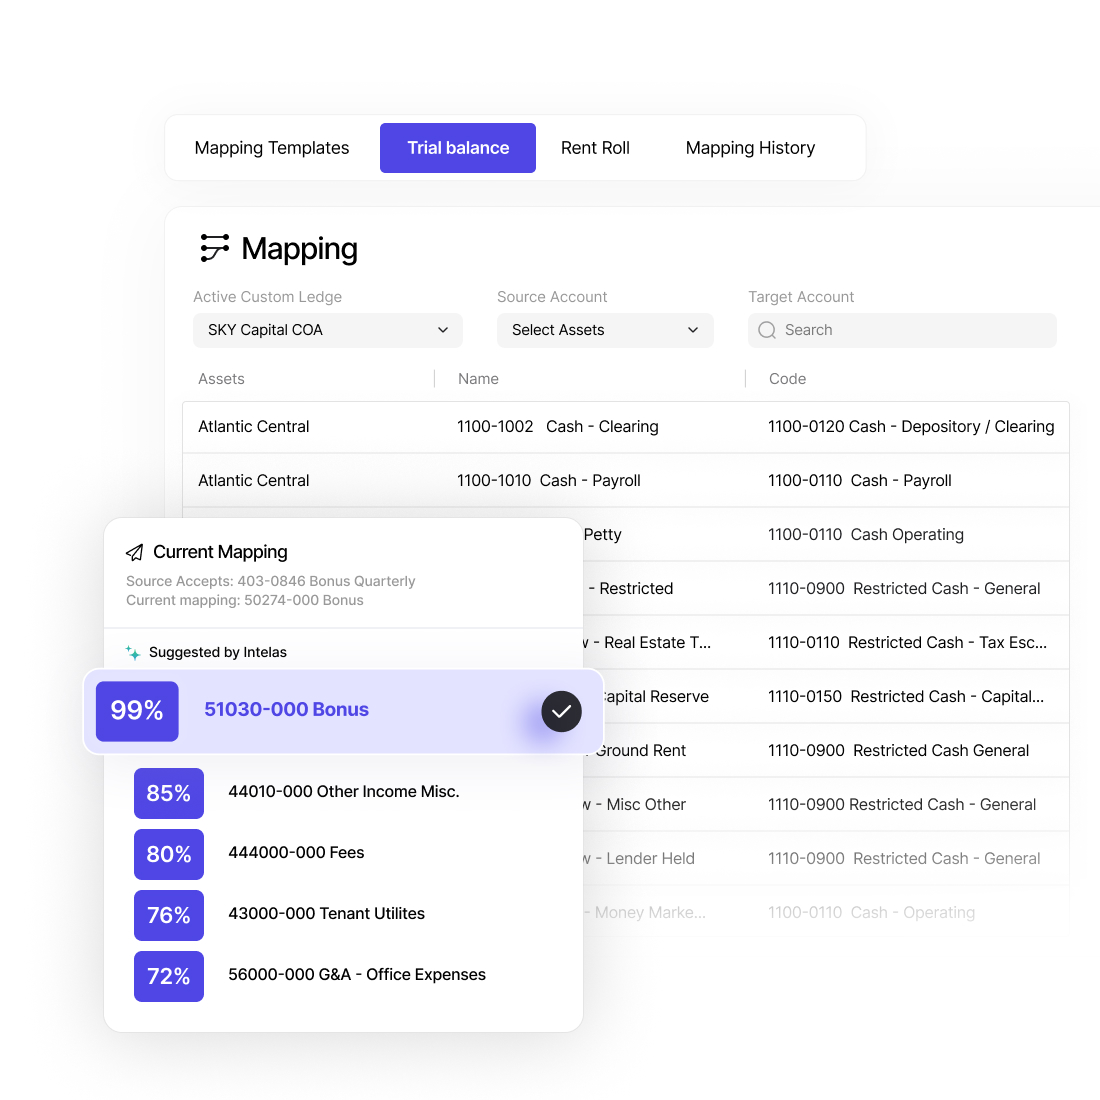
Task: Select the 44010-000 Other Income Misc. suggestion
Action: (343, 792)
